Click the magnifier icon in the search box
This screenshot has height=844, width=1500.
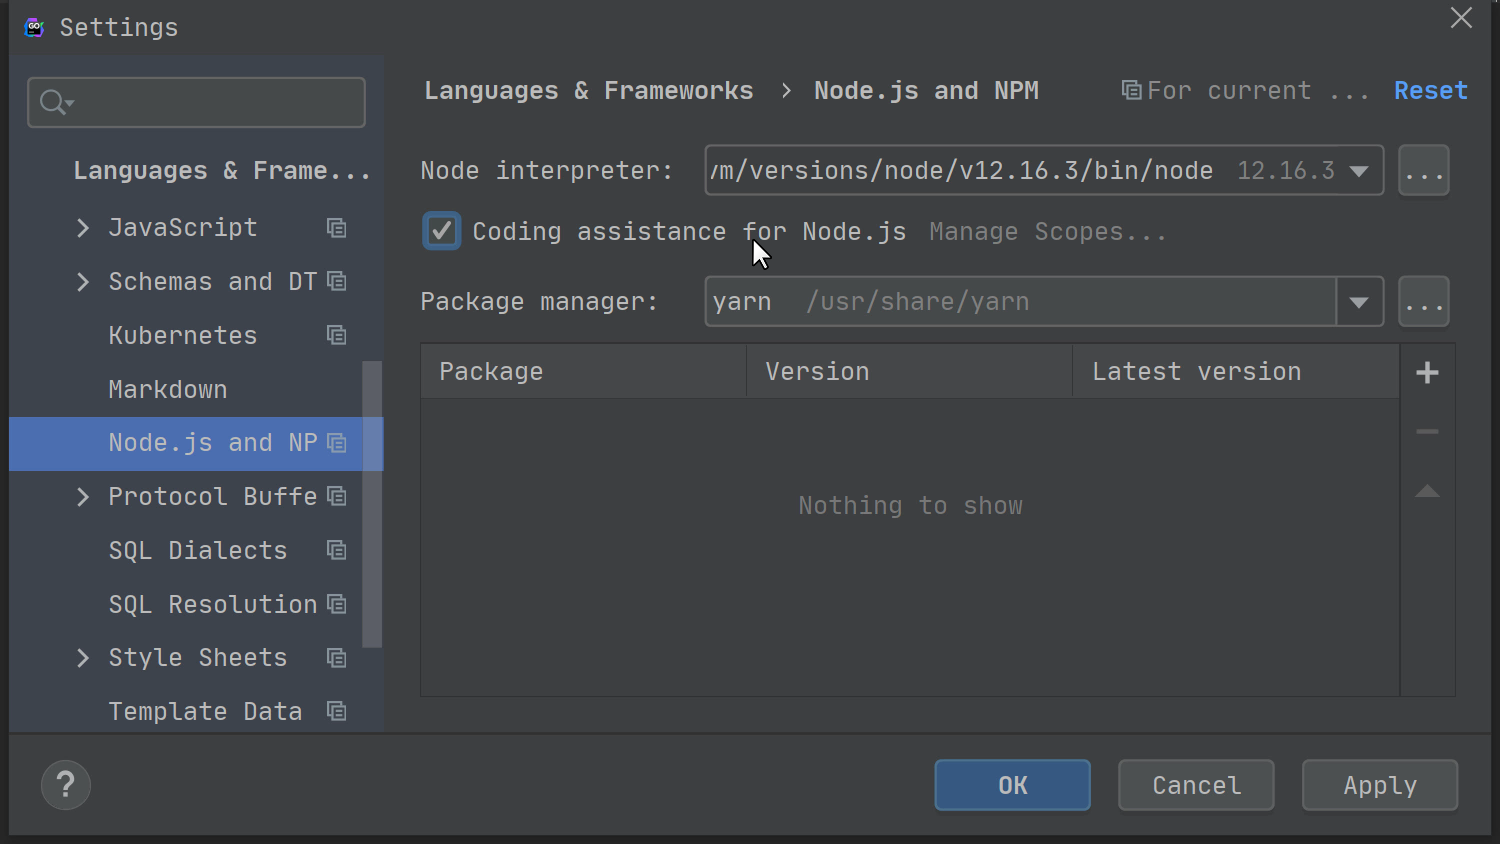coord(53,102)
